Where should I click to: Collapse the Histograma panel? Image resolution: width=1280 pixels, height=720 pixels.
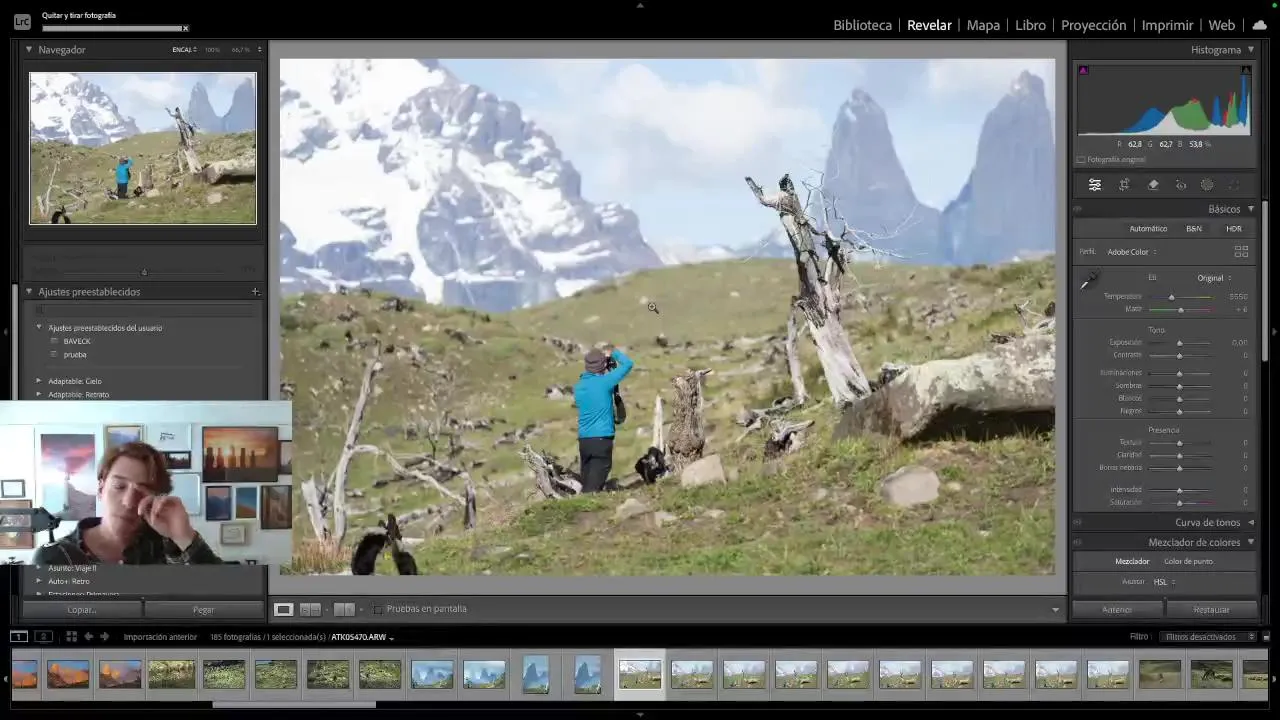coord(1251,49)
